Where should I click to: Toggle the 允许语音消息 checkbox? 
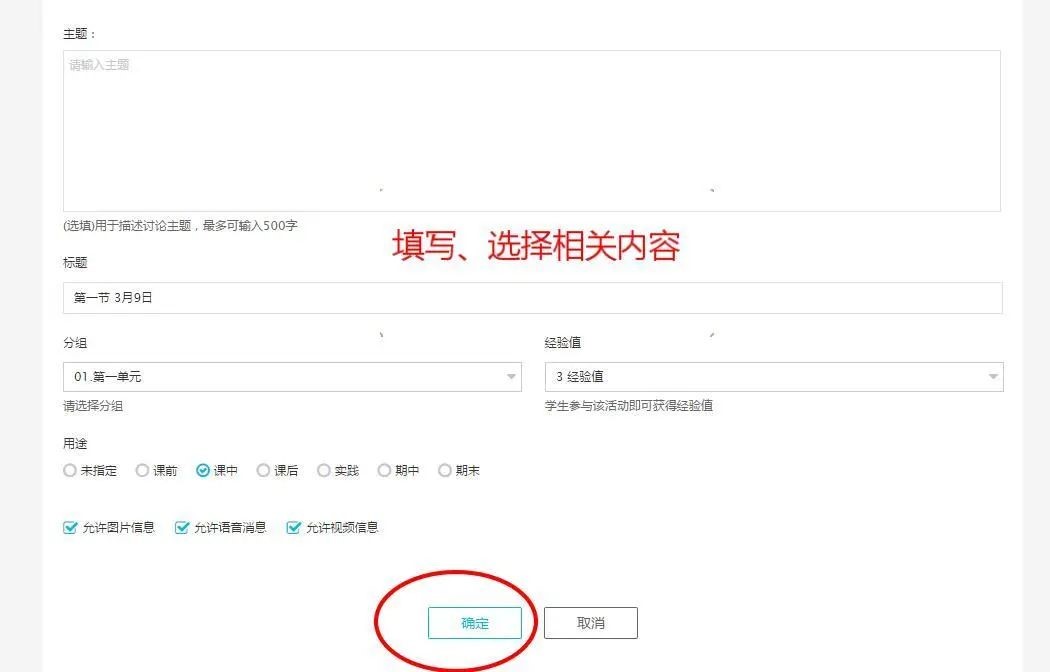pos(182,527)
